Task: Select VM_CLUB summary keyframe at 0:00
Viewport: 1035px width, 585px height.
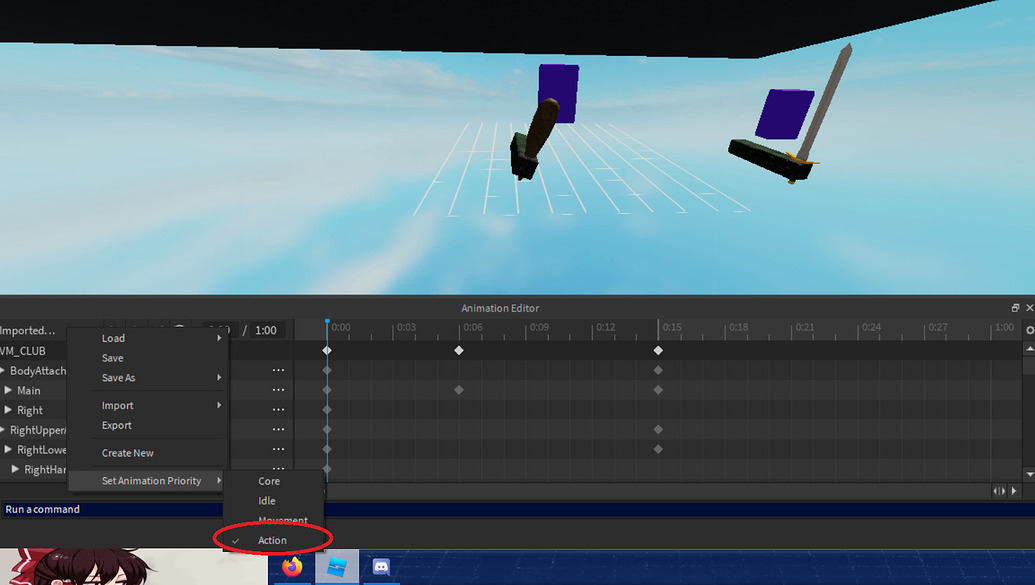Action: [x=327, y=351]
